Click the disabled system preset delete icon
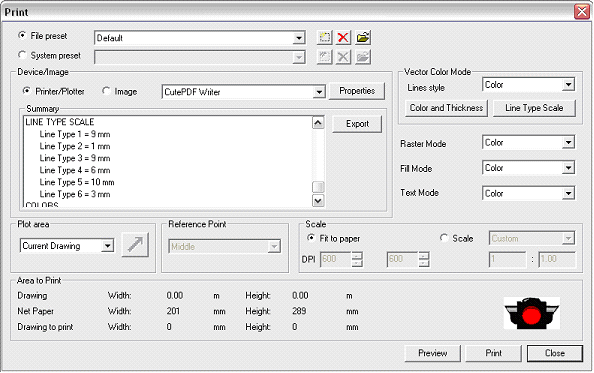The image size is (594, 373). tap(343, 57)
